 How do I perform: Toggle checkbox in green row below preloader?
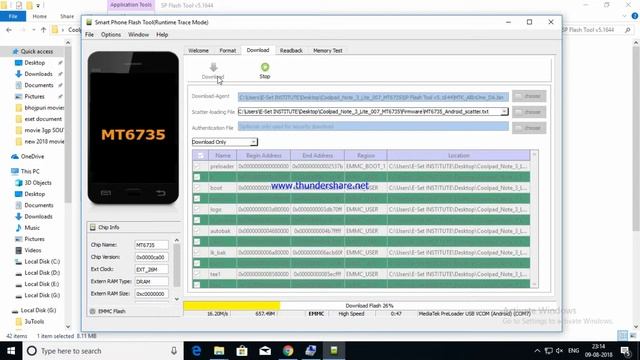(x=197, y=177)
